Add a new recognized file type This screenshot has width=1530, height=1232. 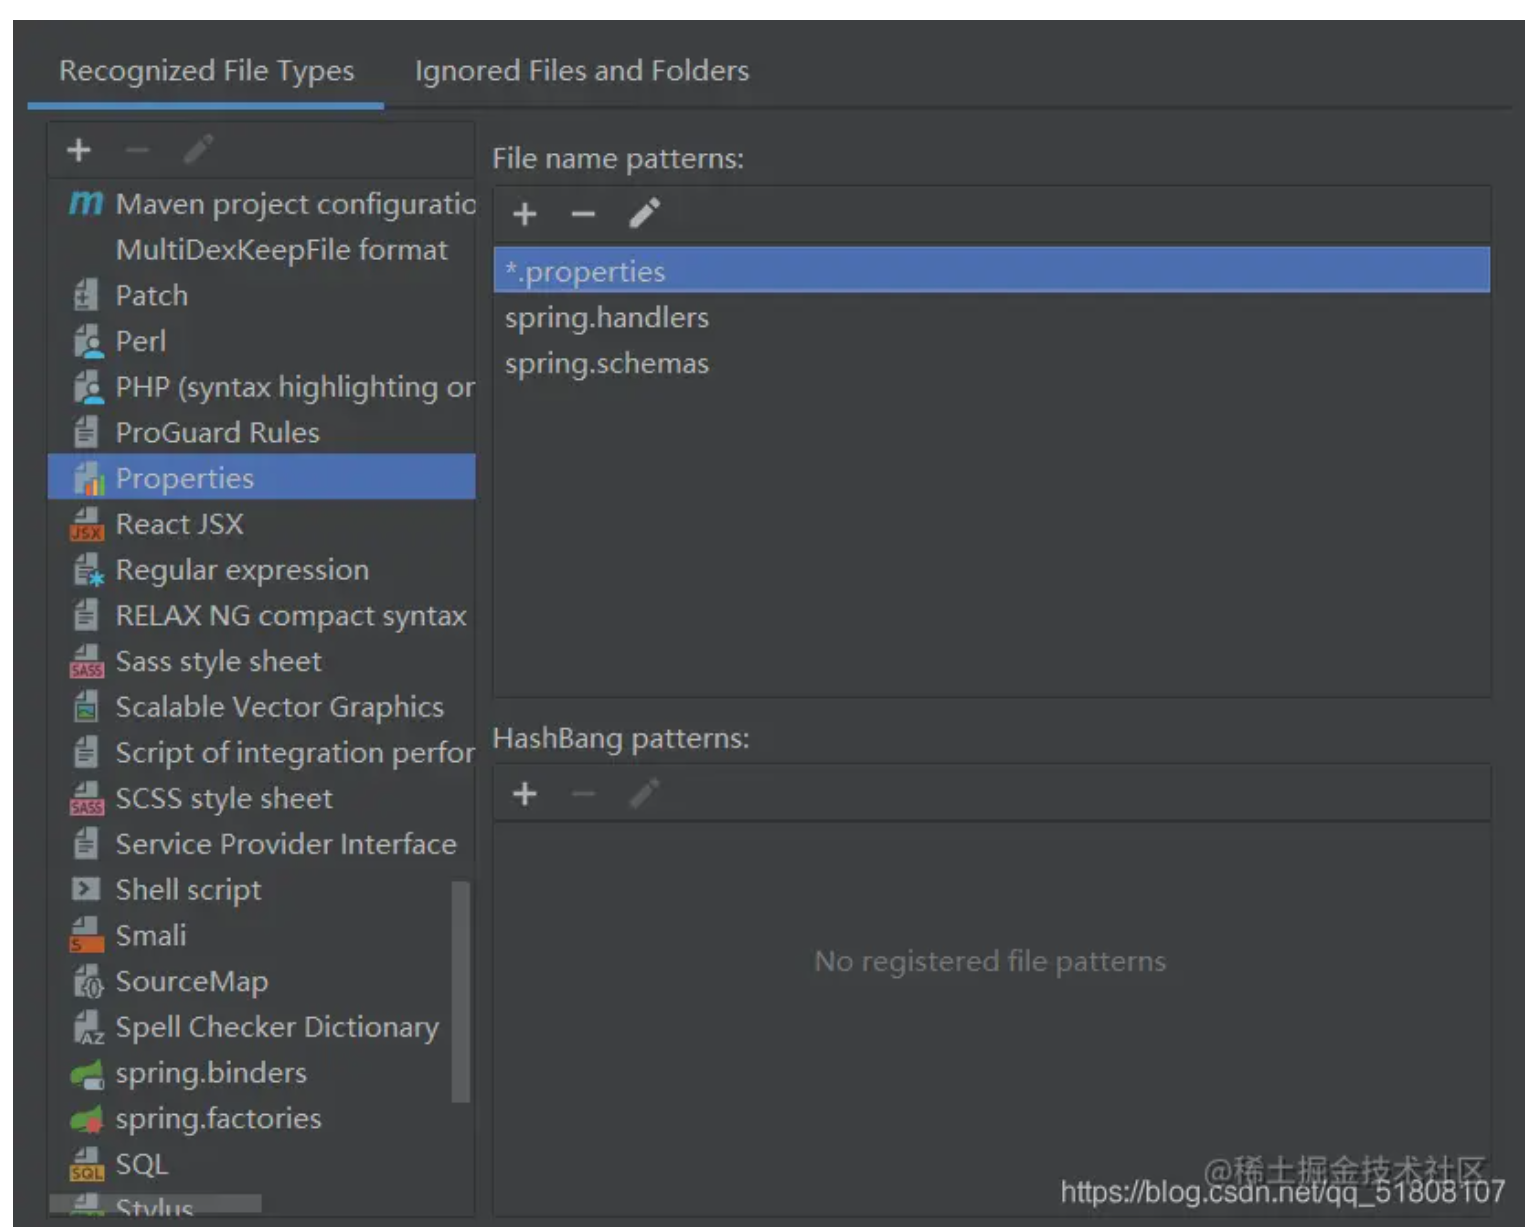pos(79,150)
